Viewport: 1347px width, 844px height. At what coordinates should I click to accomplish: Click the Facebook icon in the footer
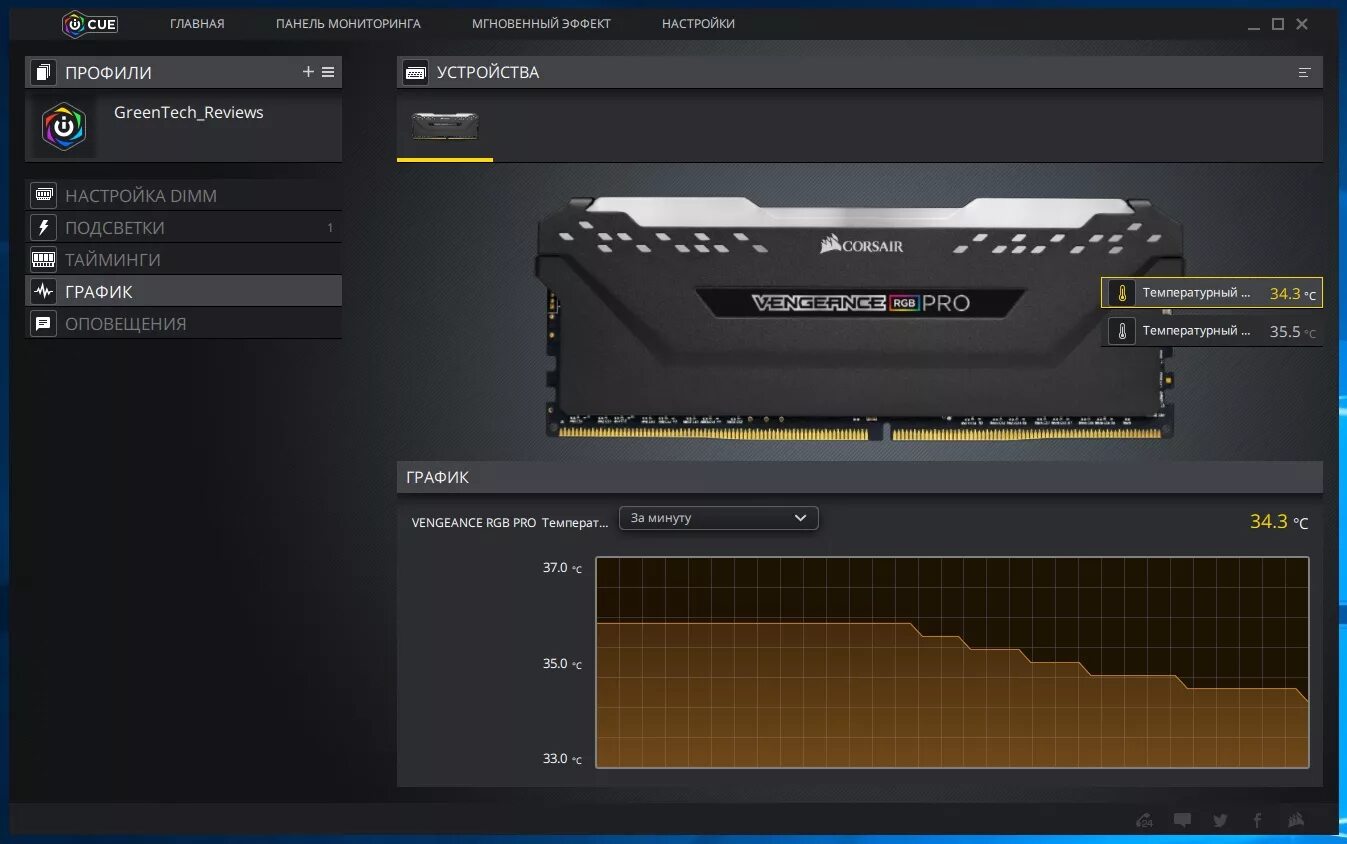click(x=1256, y=820)
